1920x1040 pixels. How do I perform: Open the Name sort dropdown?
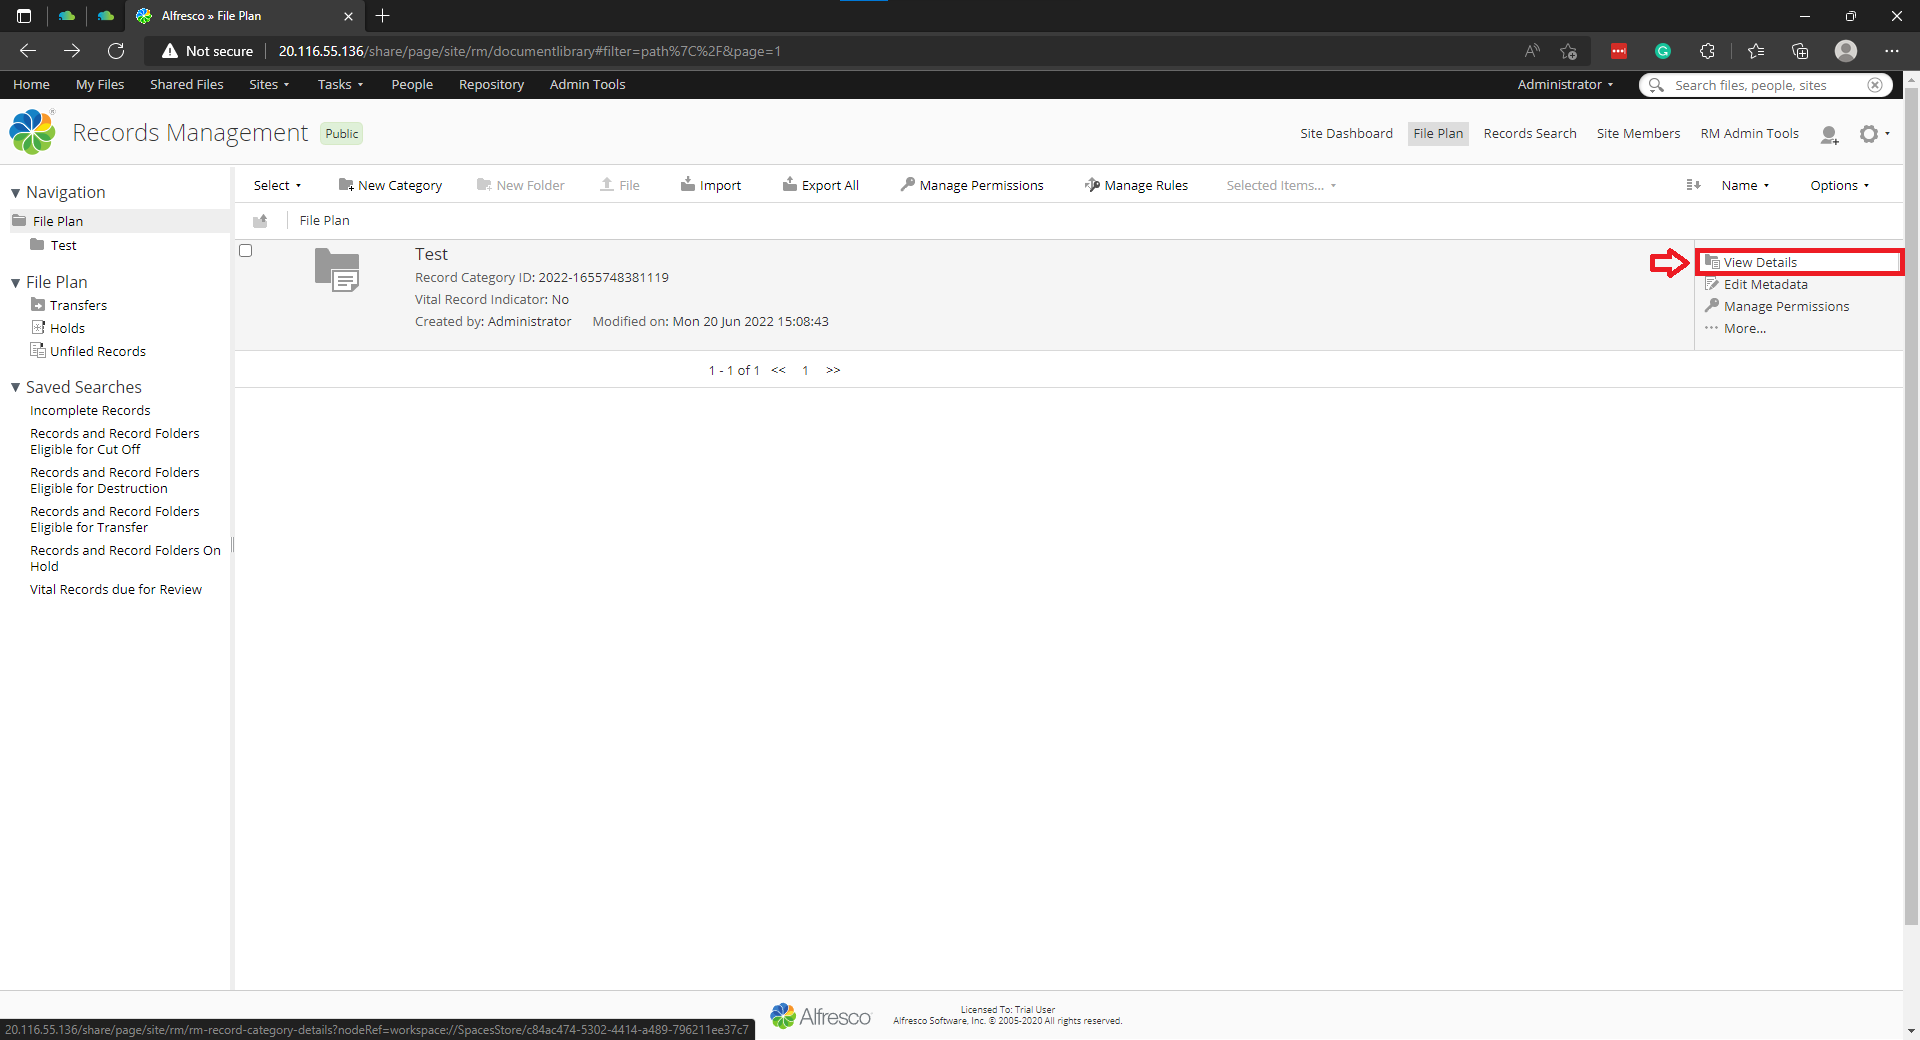click(x=1745, y=185)
